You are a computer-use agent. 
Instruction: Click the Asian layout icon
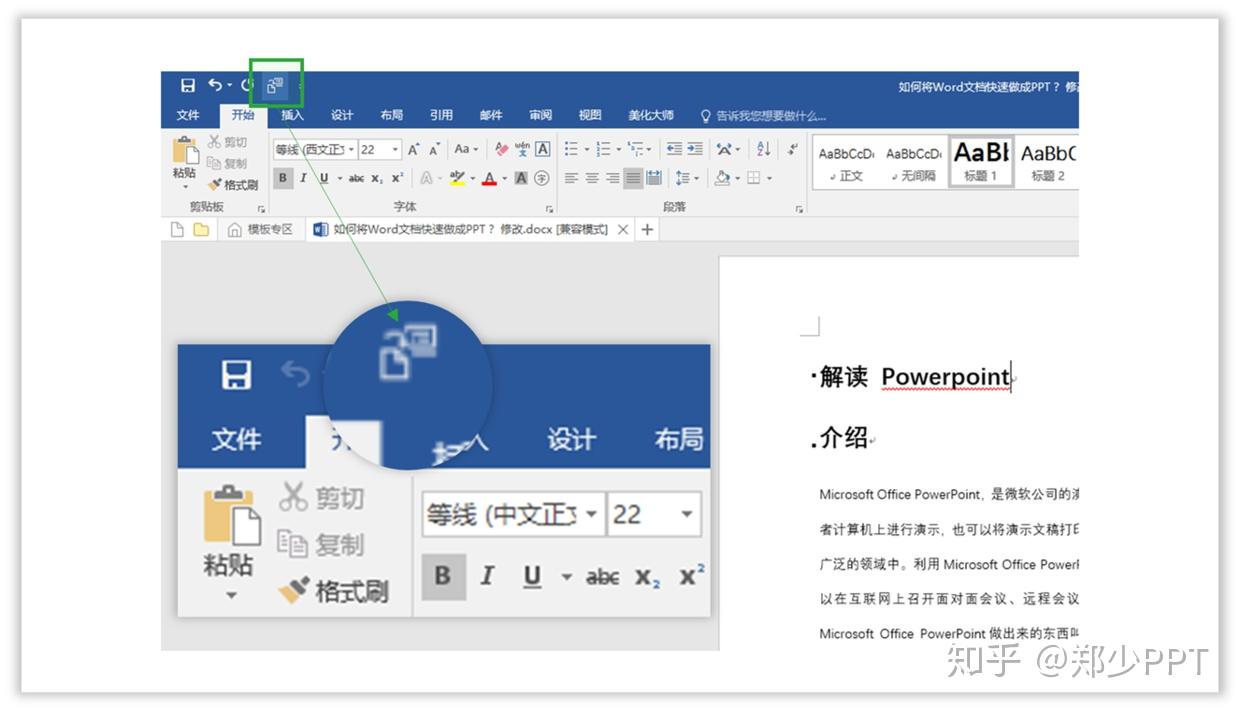[x=725, y=149]
